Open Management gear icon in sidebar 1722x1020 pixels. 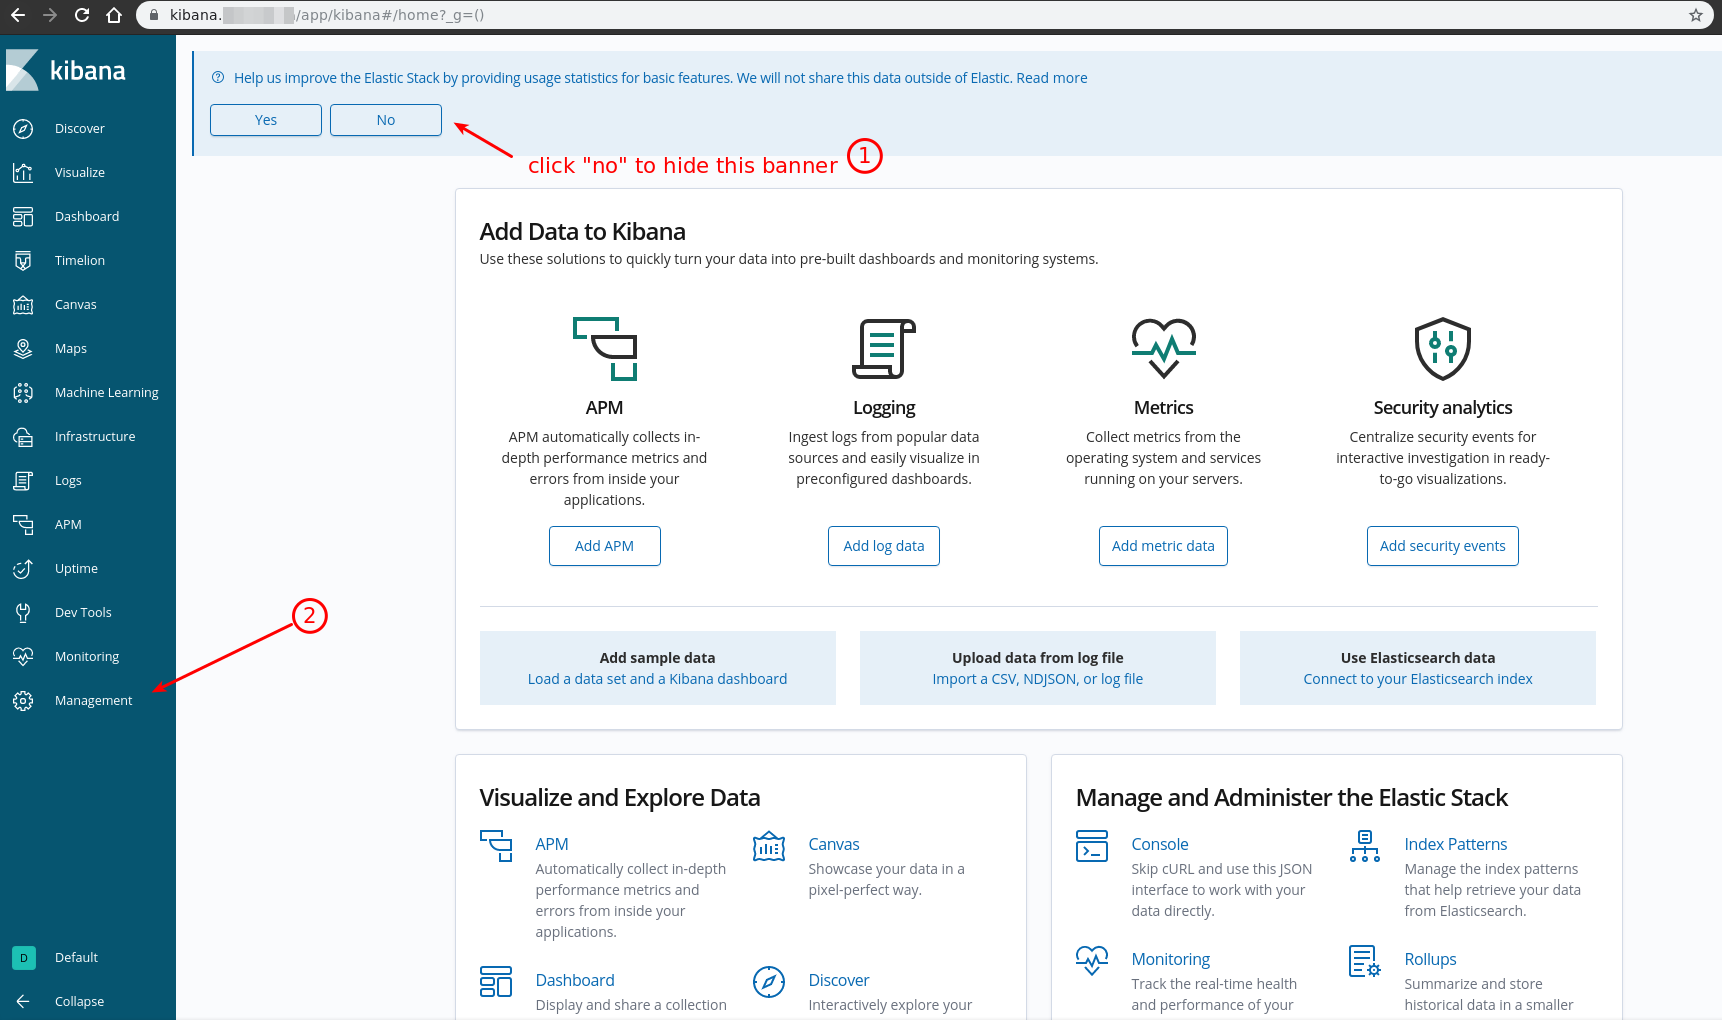(23, 701)
